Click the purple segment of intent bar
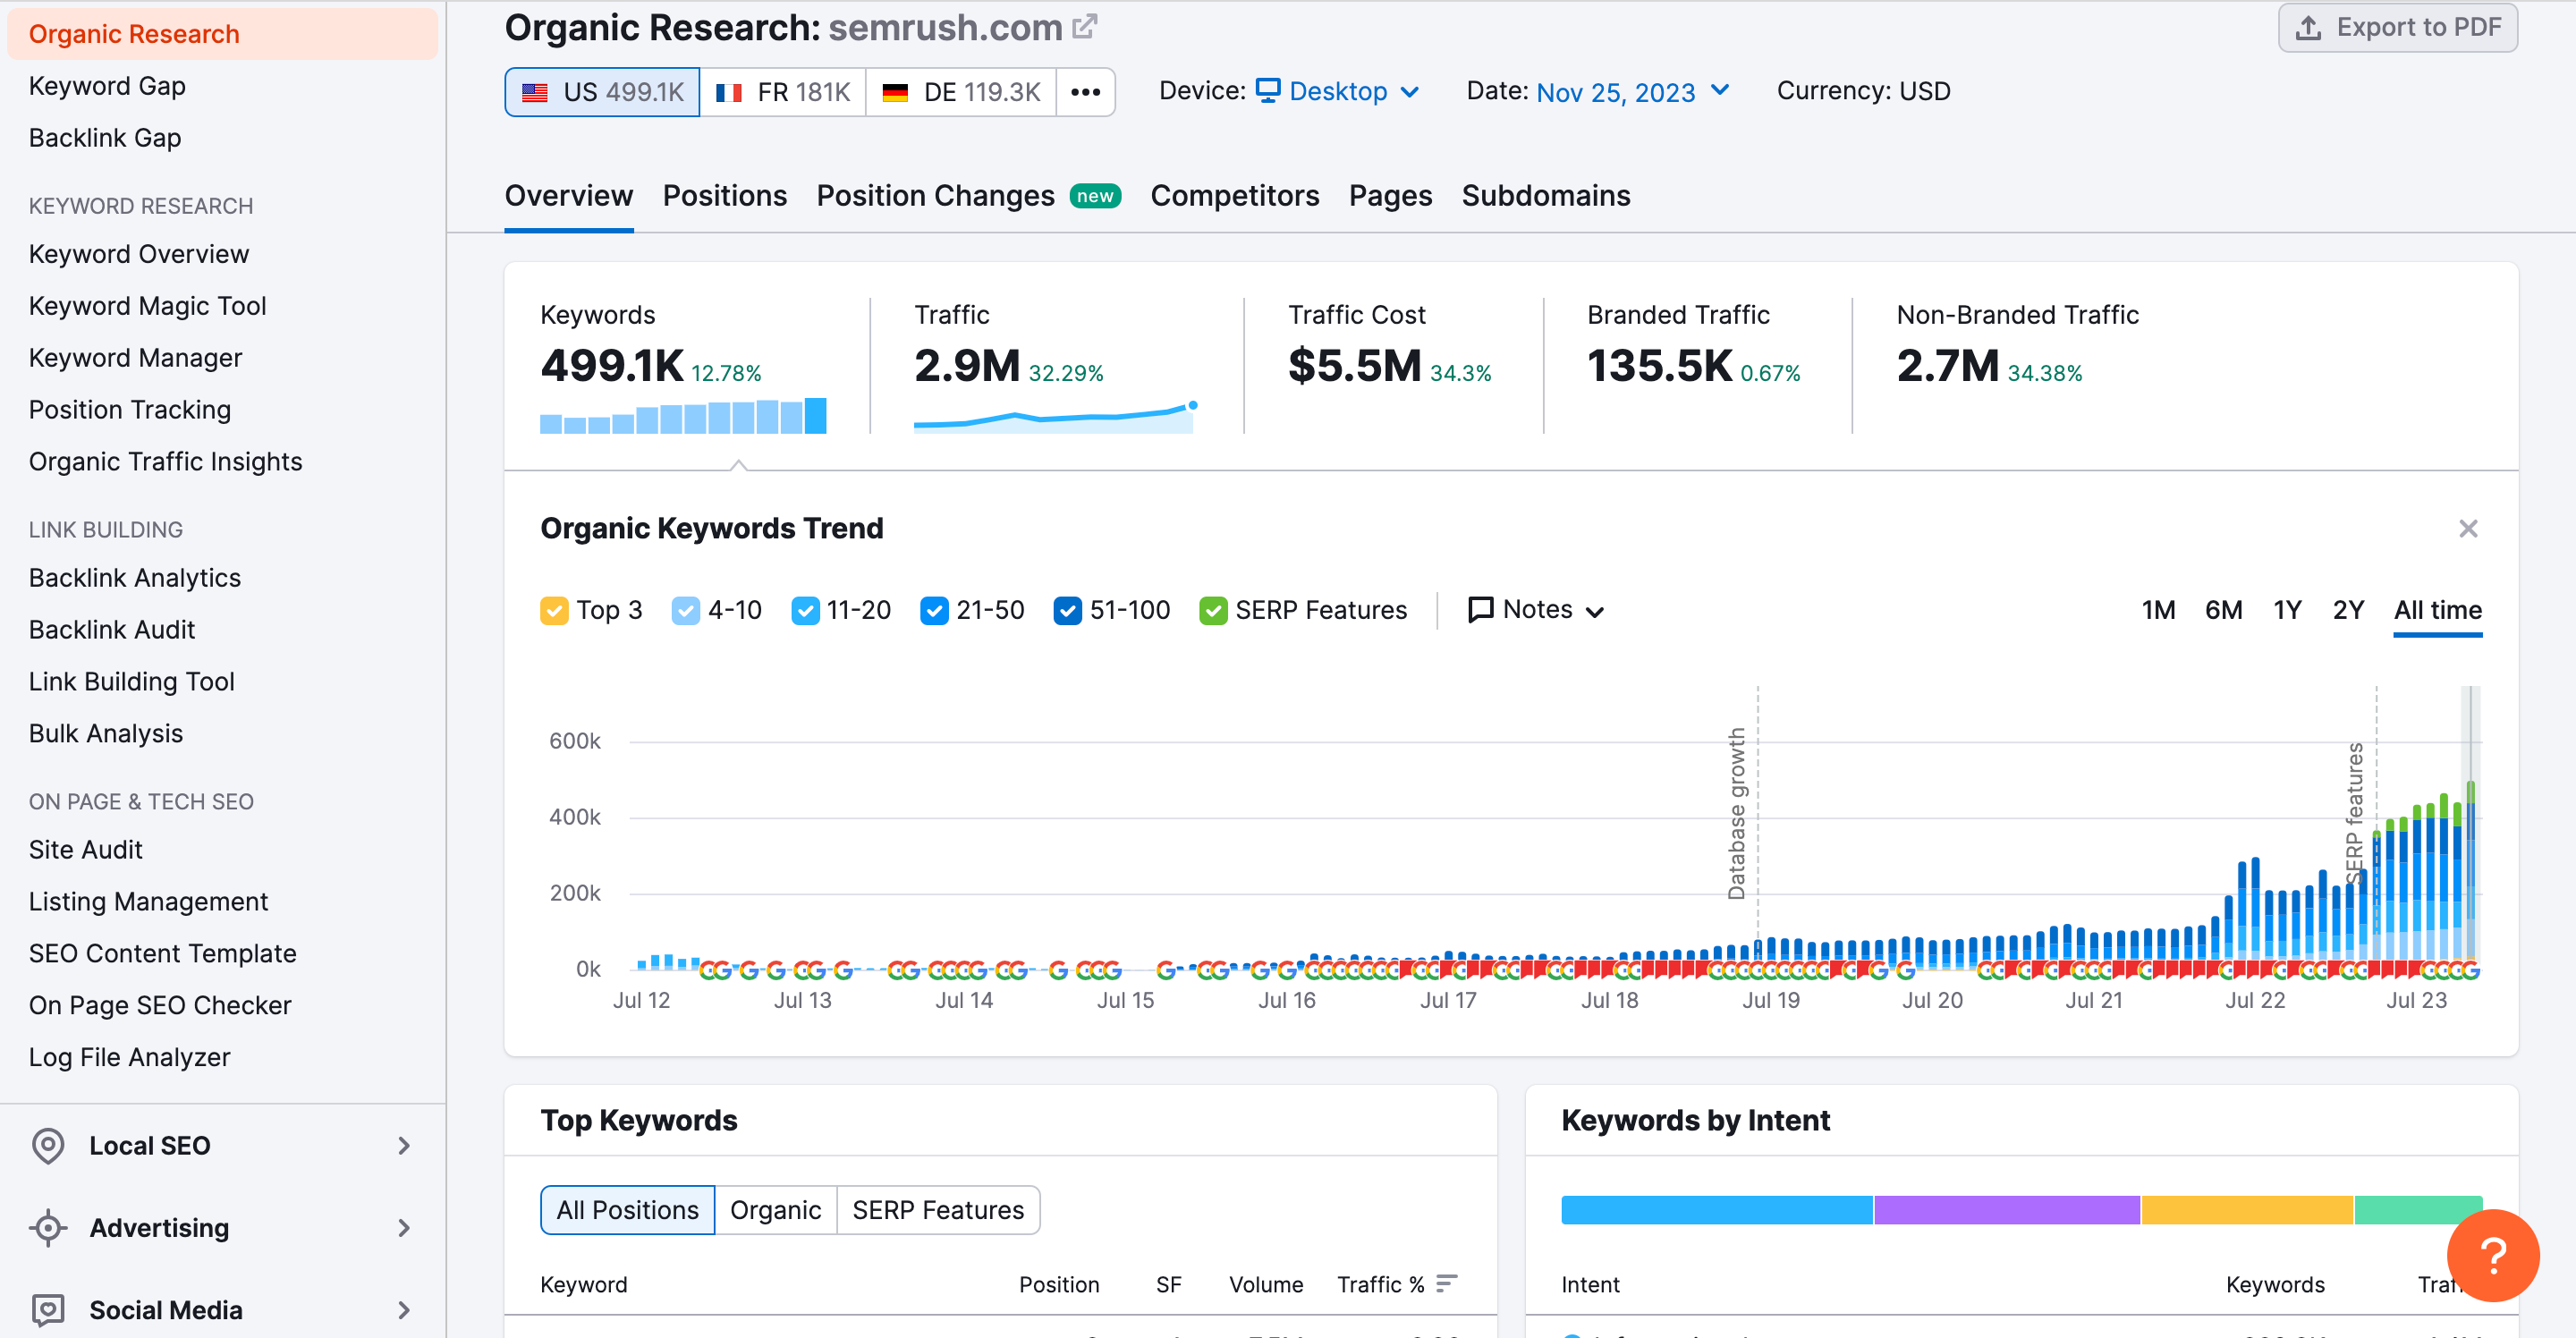The image size is (2576, 1338). pos(2007,1210)
